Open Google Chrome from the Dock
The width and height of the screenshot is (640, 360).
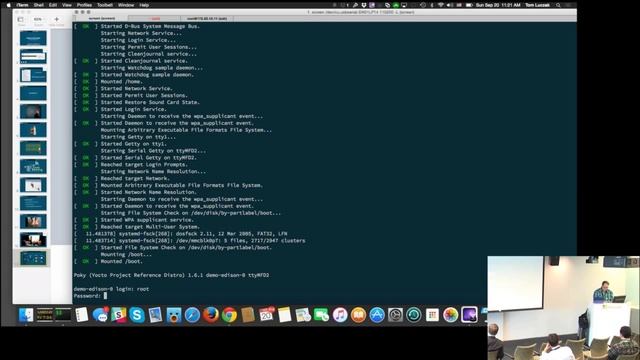tap(229, 315)
